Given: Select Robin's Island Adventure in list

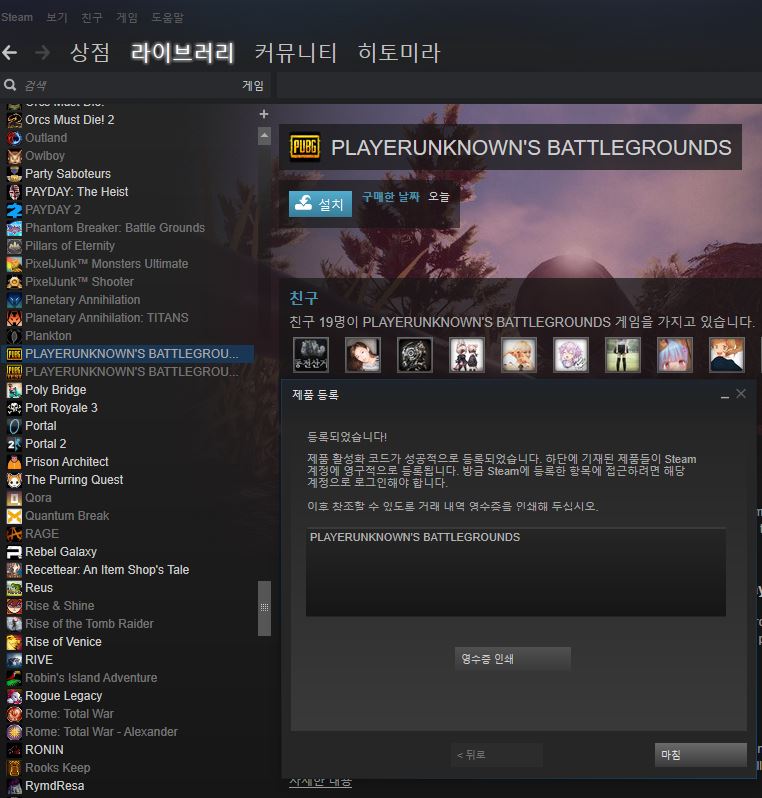Looking at the screenshot, I should 91,678.
